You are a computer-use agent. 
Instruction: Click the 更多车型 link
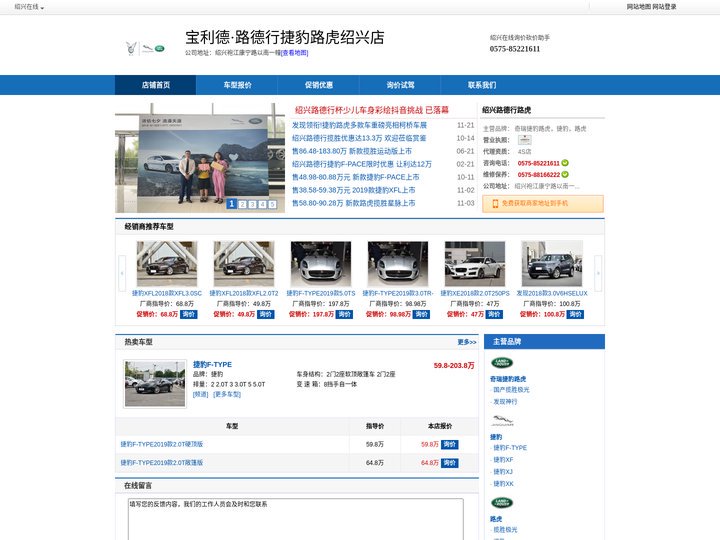[227, 394]
